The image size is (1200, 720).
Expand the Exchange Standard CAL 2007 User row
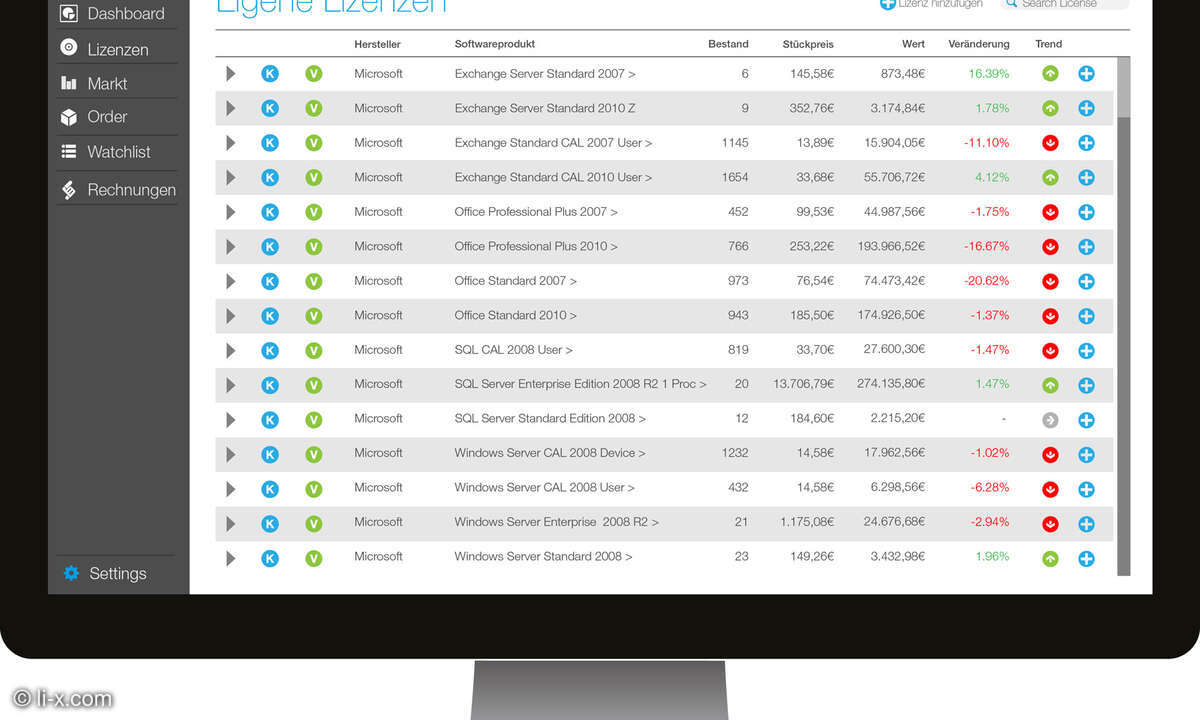pos(231,143)
